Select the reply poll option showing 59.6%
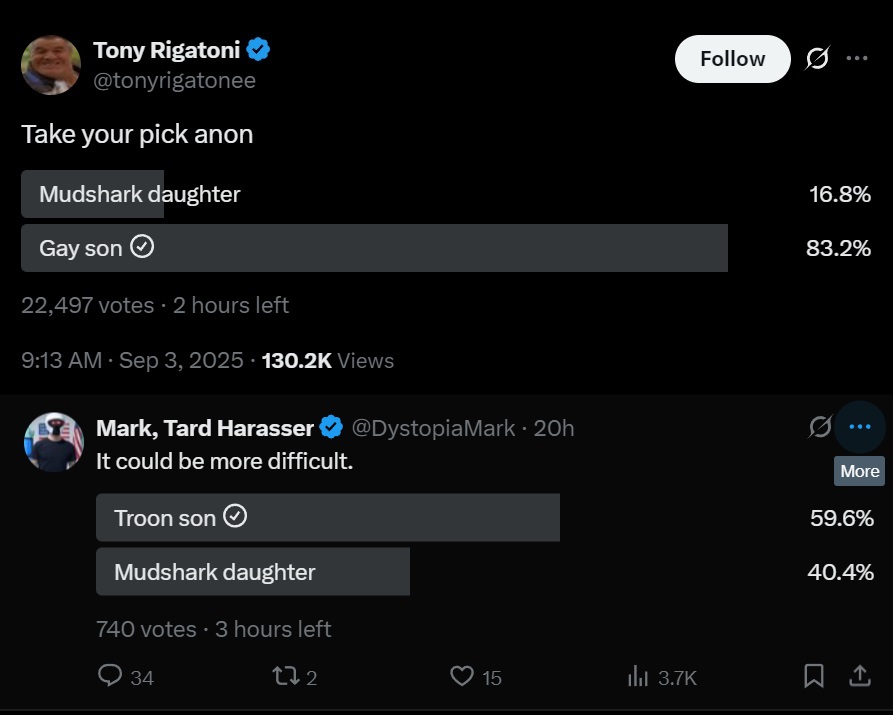Screen dimensions: 893x715 [327, 518]
